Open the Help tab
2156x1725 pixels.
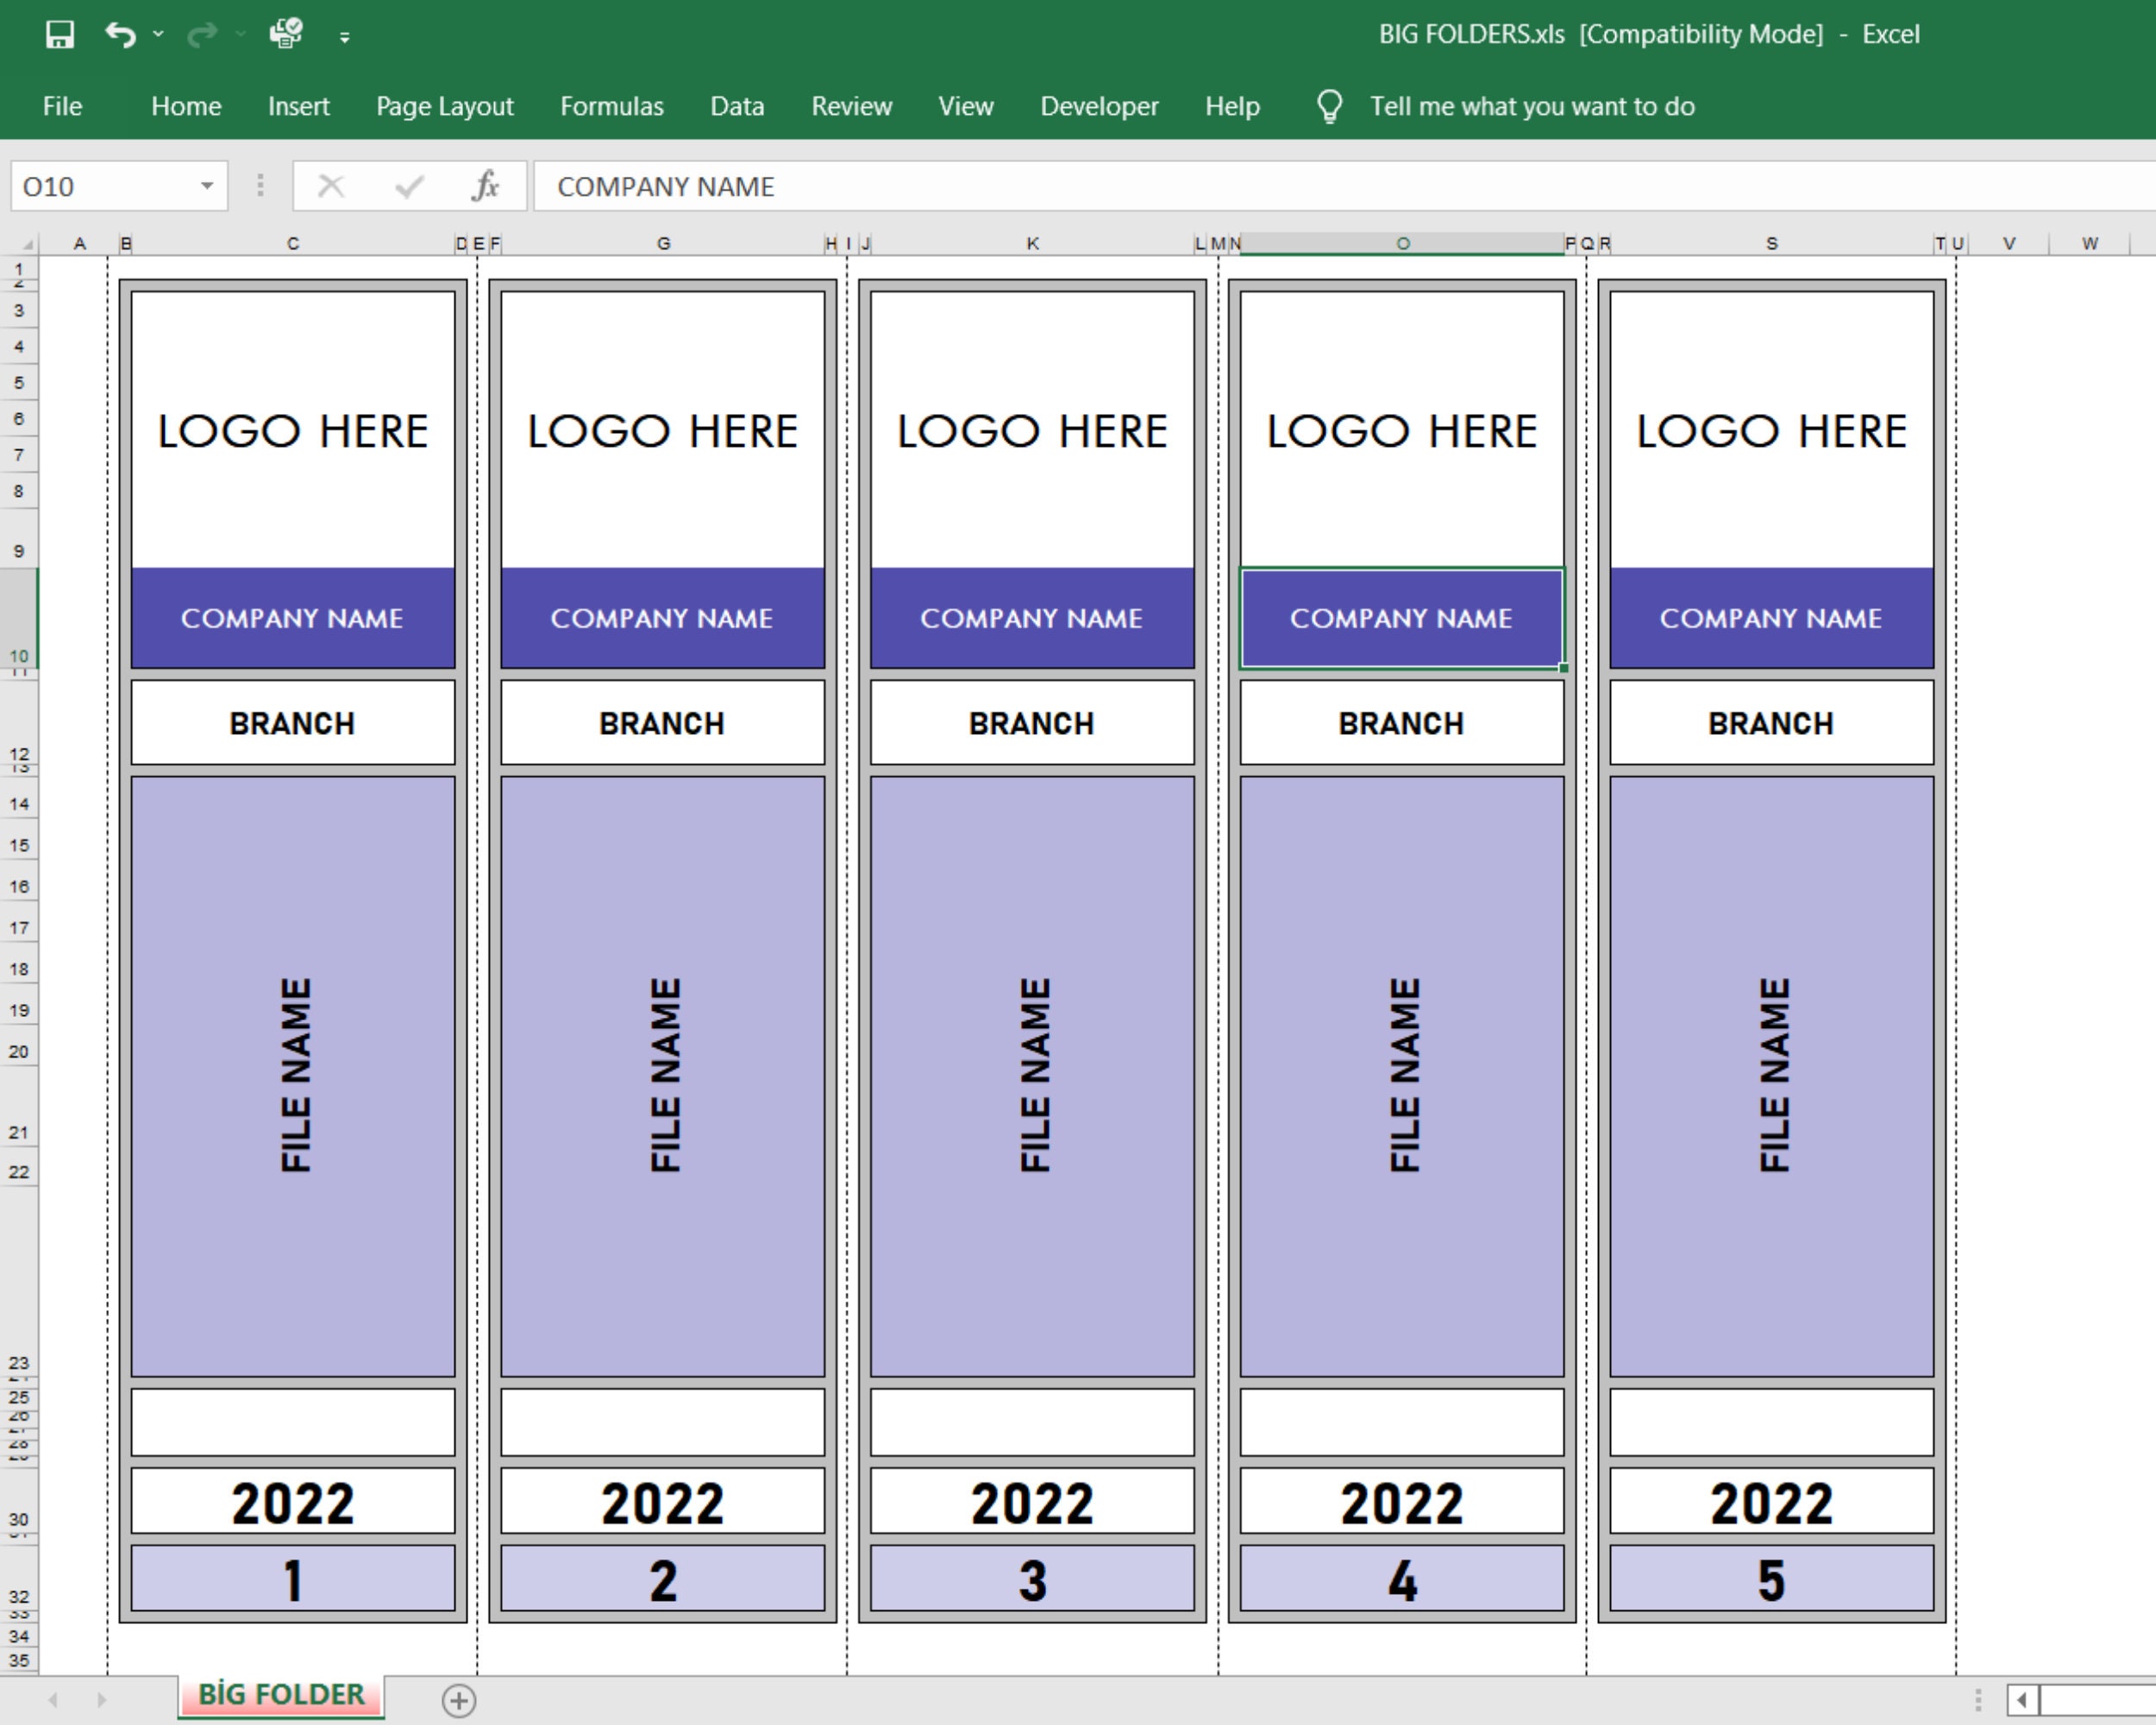coord(1232,106)
